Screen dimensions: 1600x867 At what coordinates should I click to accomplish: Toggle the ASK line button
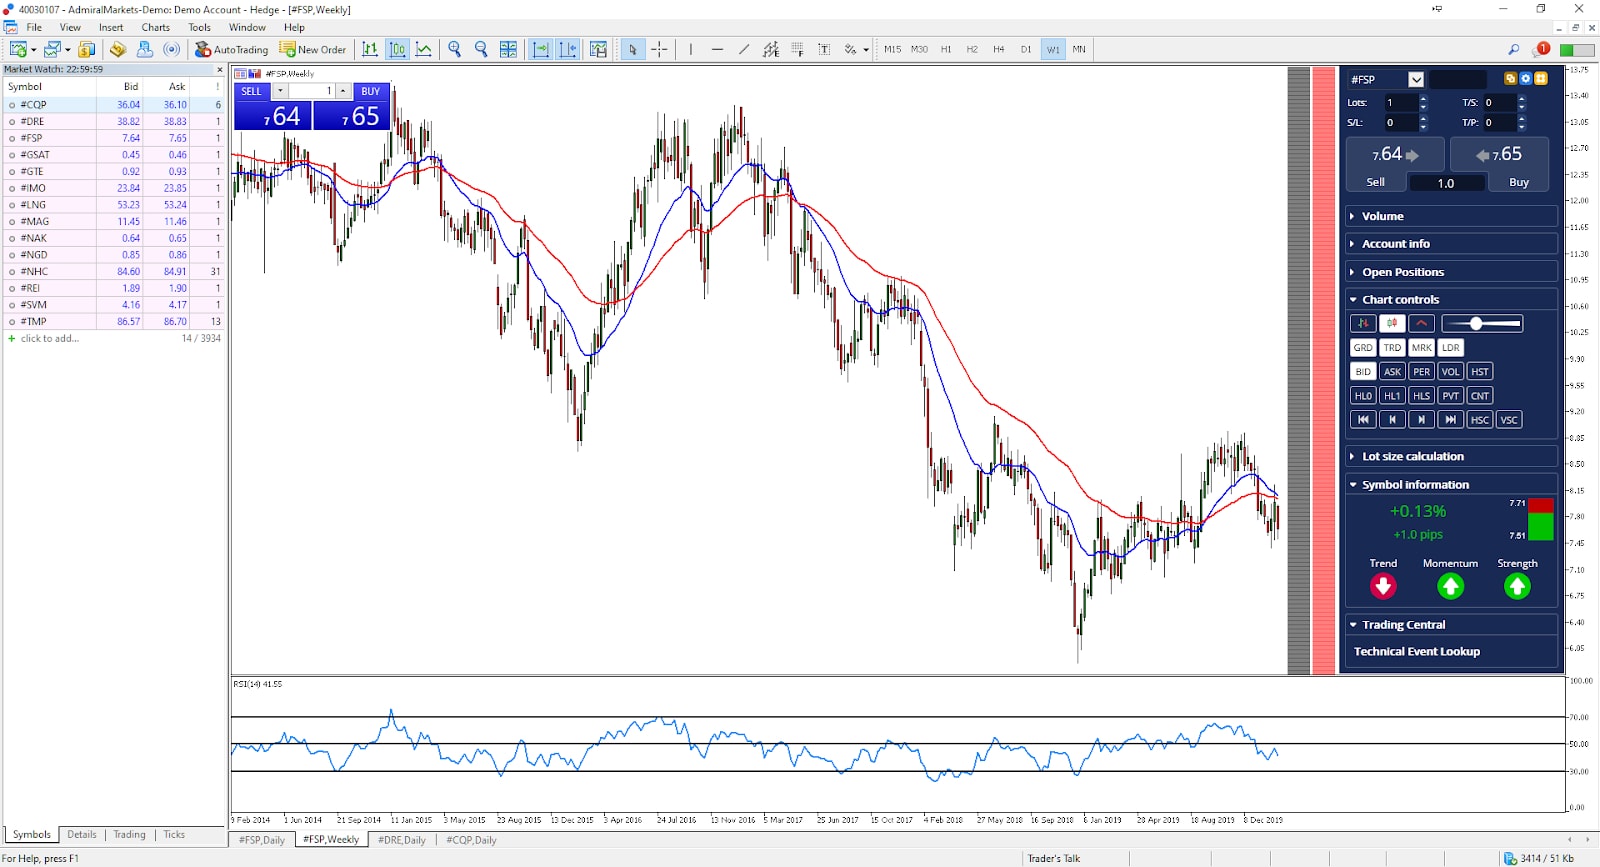[x=1392, y=372]
